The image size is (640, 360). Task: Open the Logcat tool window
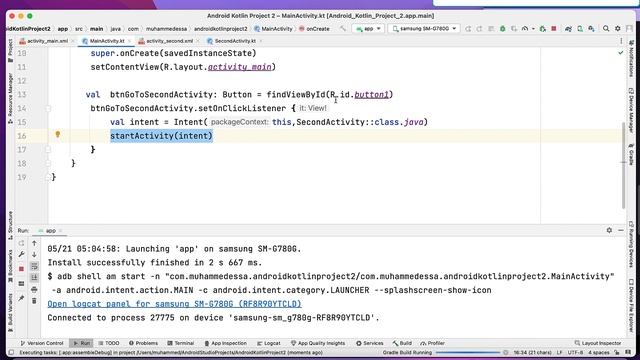(x=269, y=343)
